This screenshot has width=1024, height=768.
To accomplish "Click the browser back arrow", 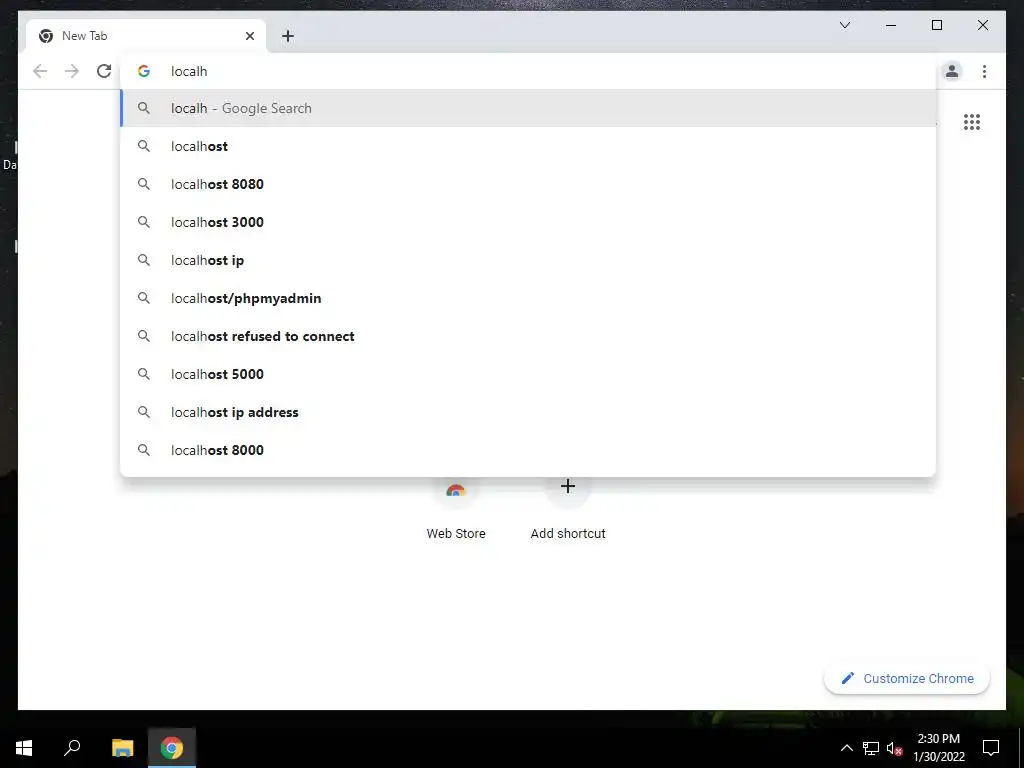I will point(40,71).
